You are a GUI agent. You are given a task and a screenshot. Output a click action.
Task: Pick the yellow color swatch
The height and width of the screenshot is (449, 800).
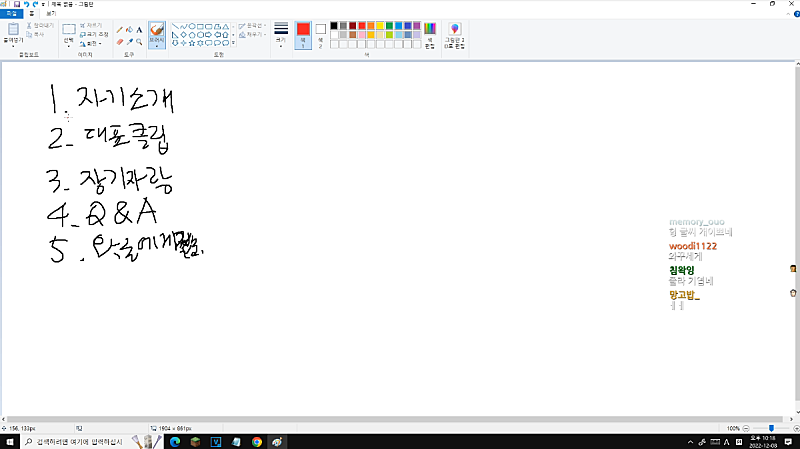point(380,26)
